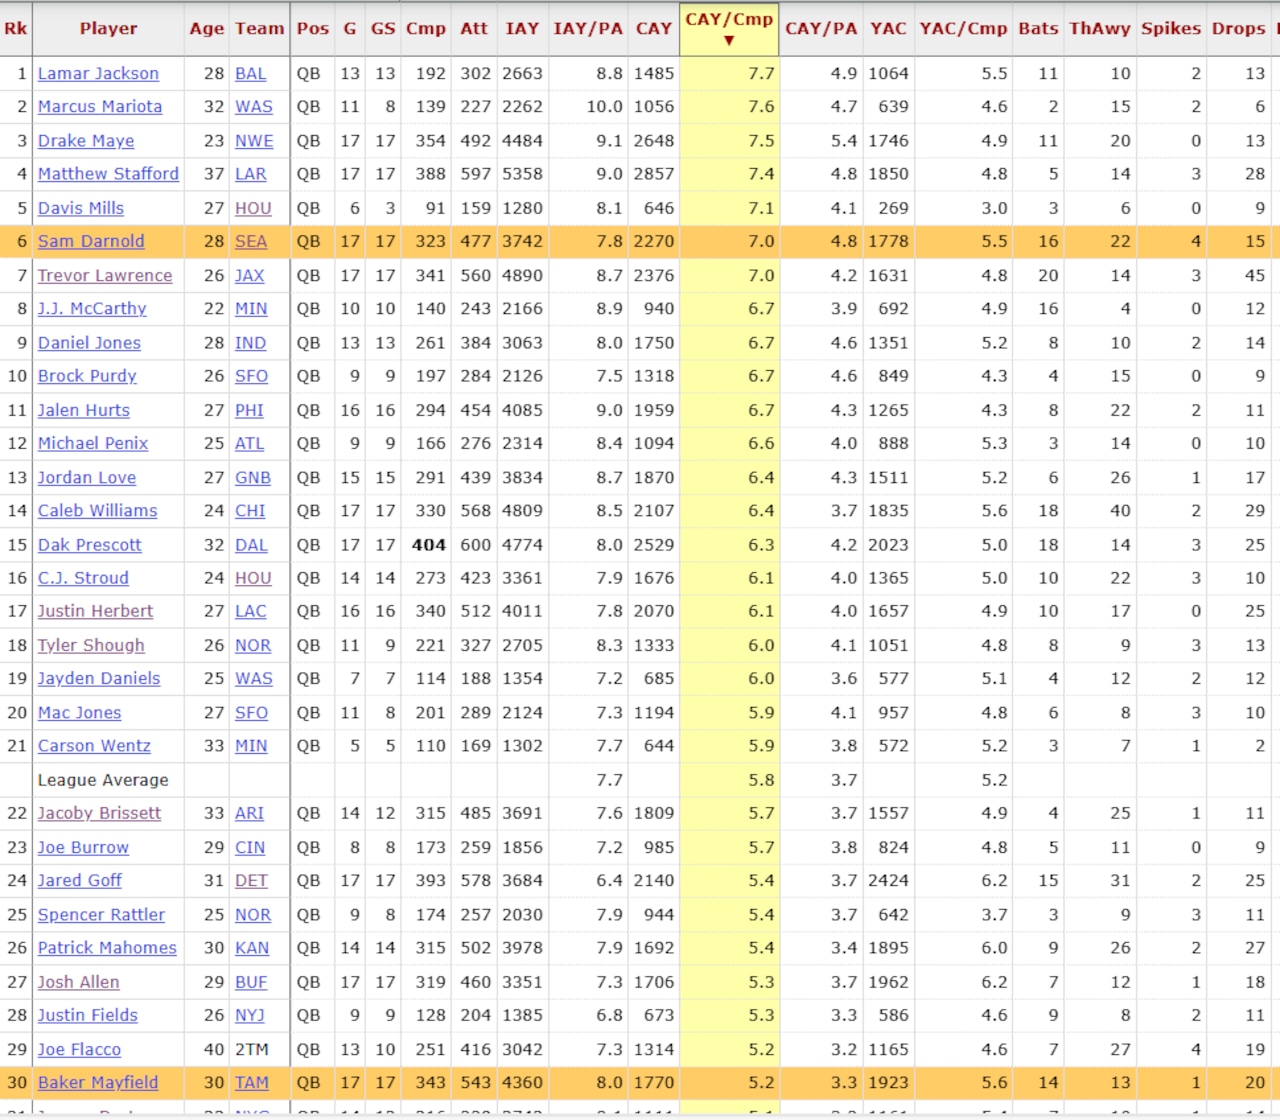Sort players by Drops column
Viewport: 1280px width, 1120px height.
(1238, 28)
